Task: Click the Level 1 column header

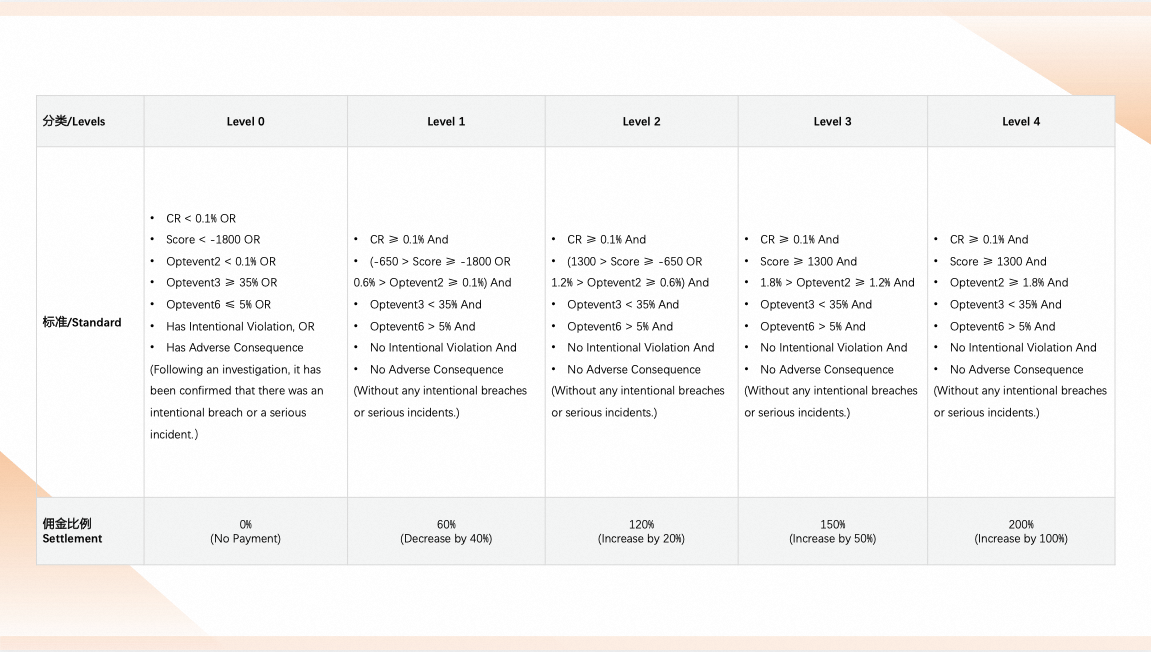Action: 446,122
